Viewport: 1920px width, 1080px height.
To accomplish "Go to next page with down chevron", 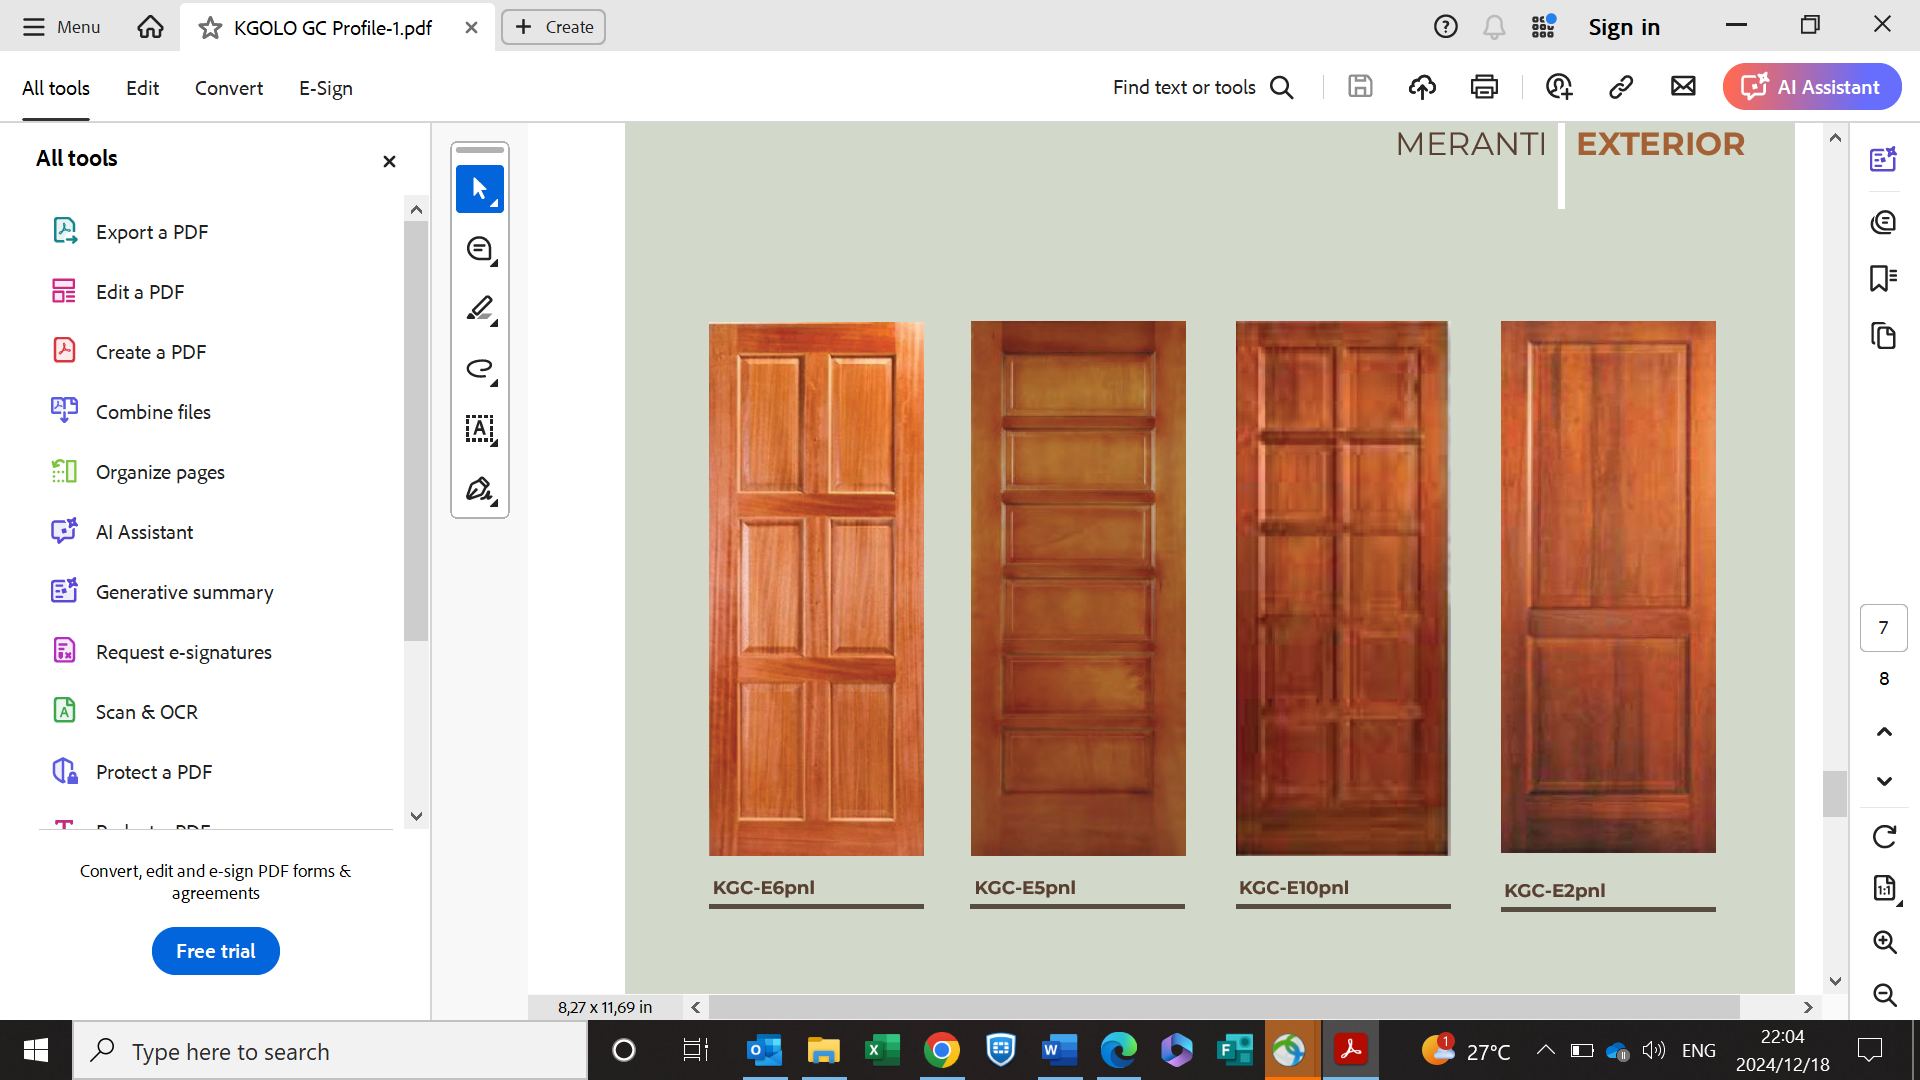I will [x=1884, y=781].
